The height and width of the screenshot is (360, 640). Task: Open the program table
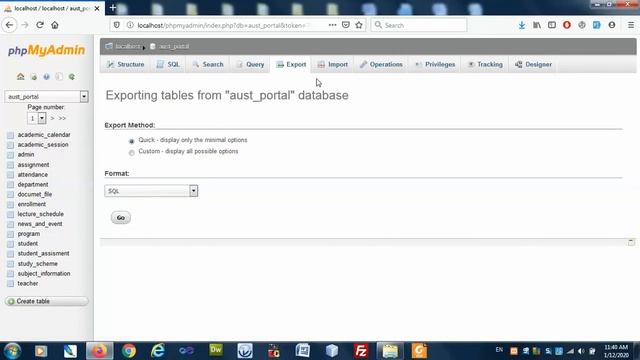click(29, 234)
